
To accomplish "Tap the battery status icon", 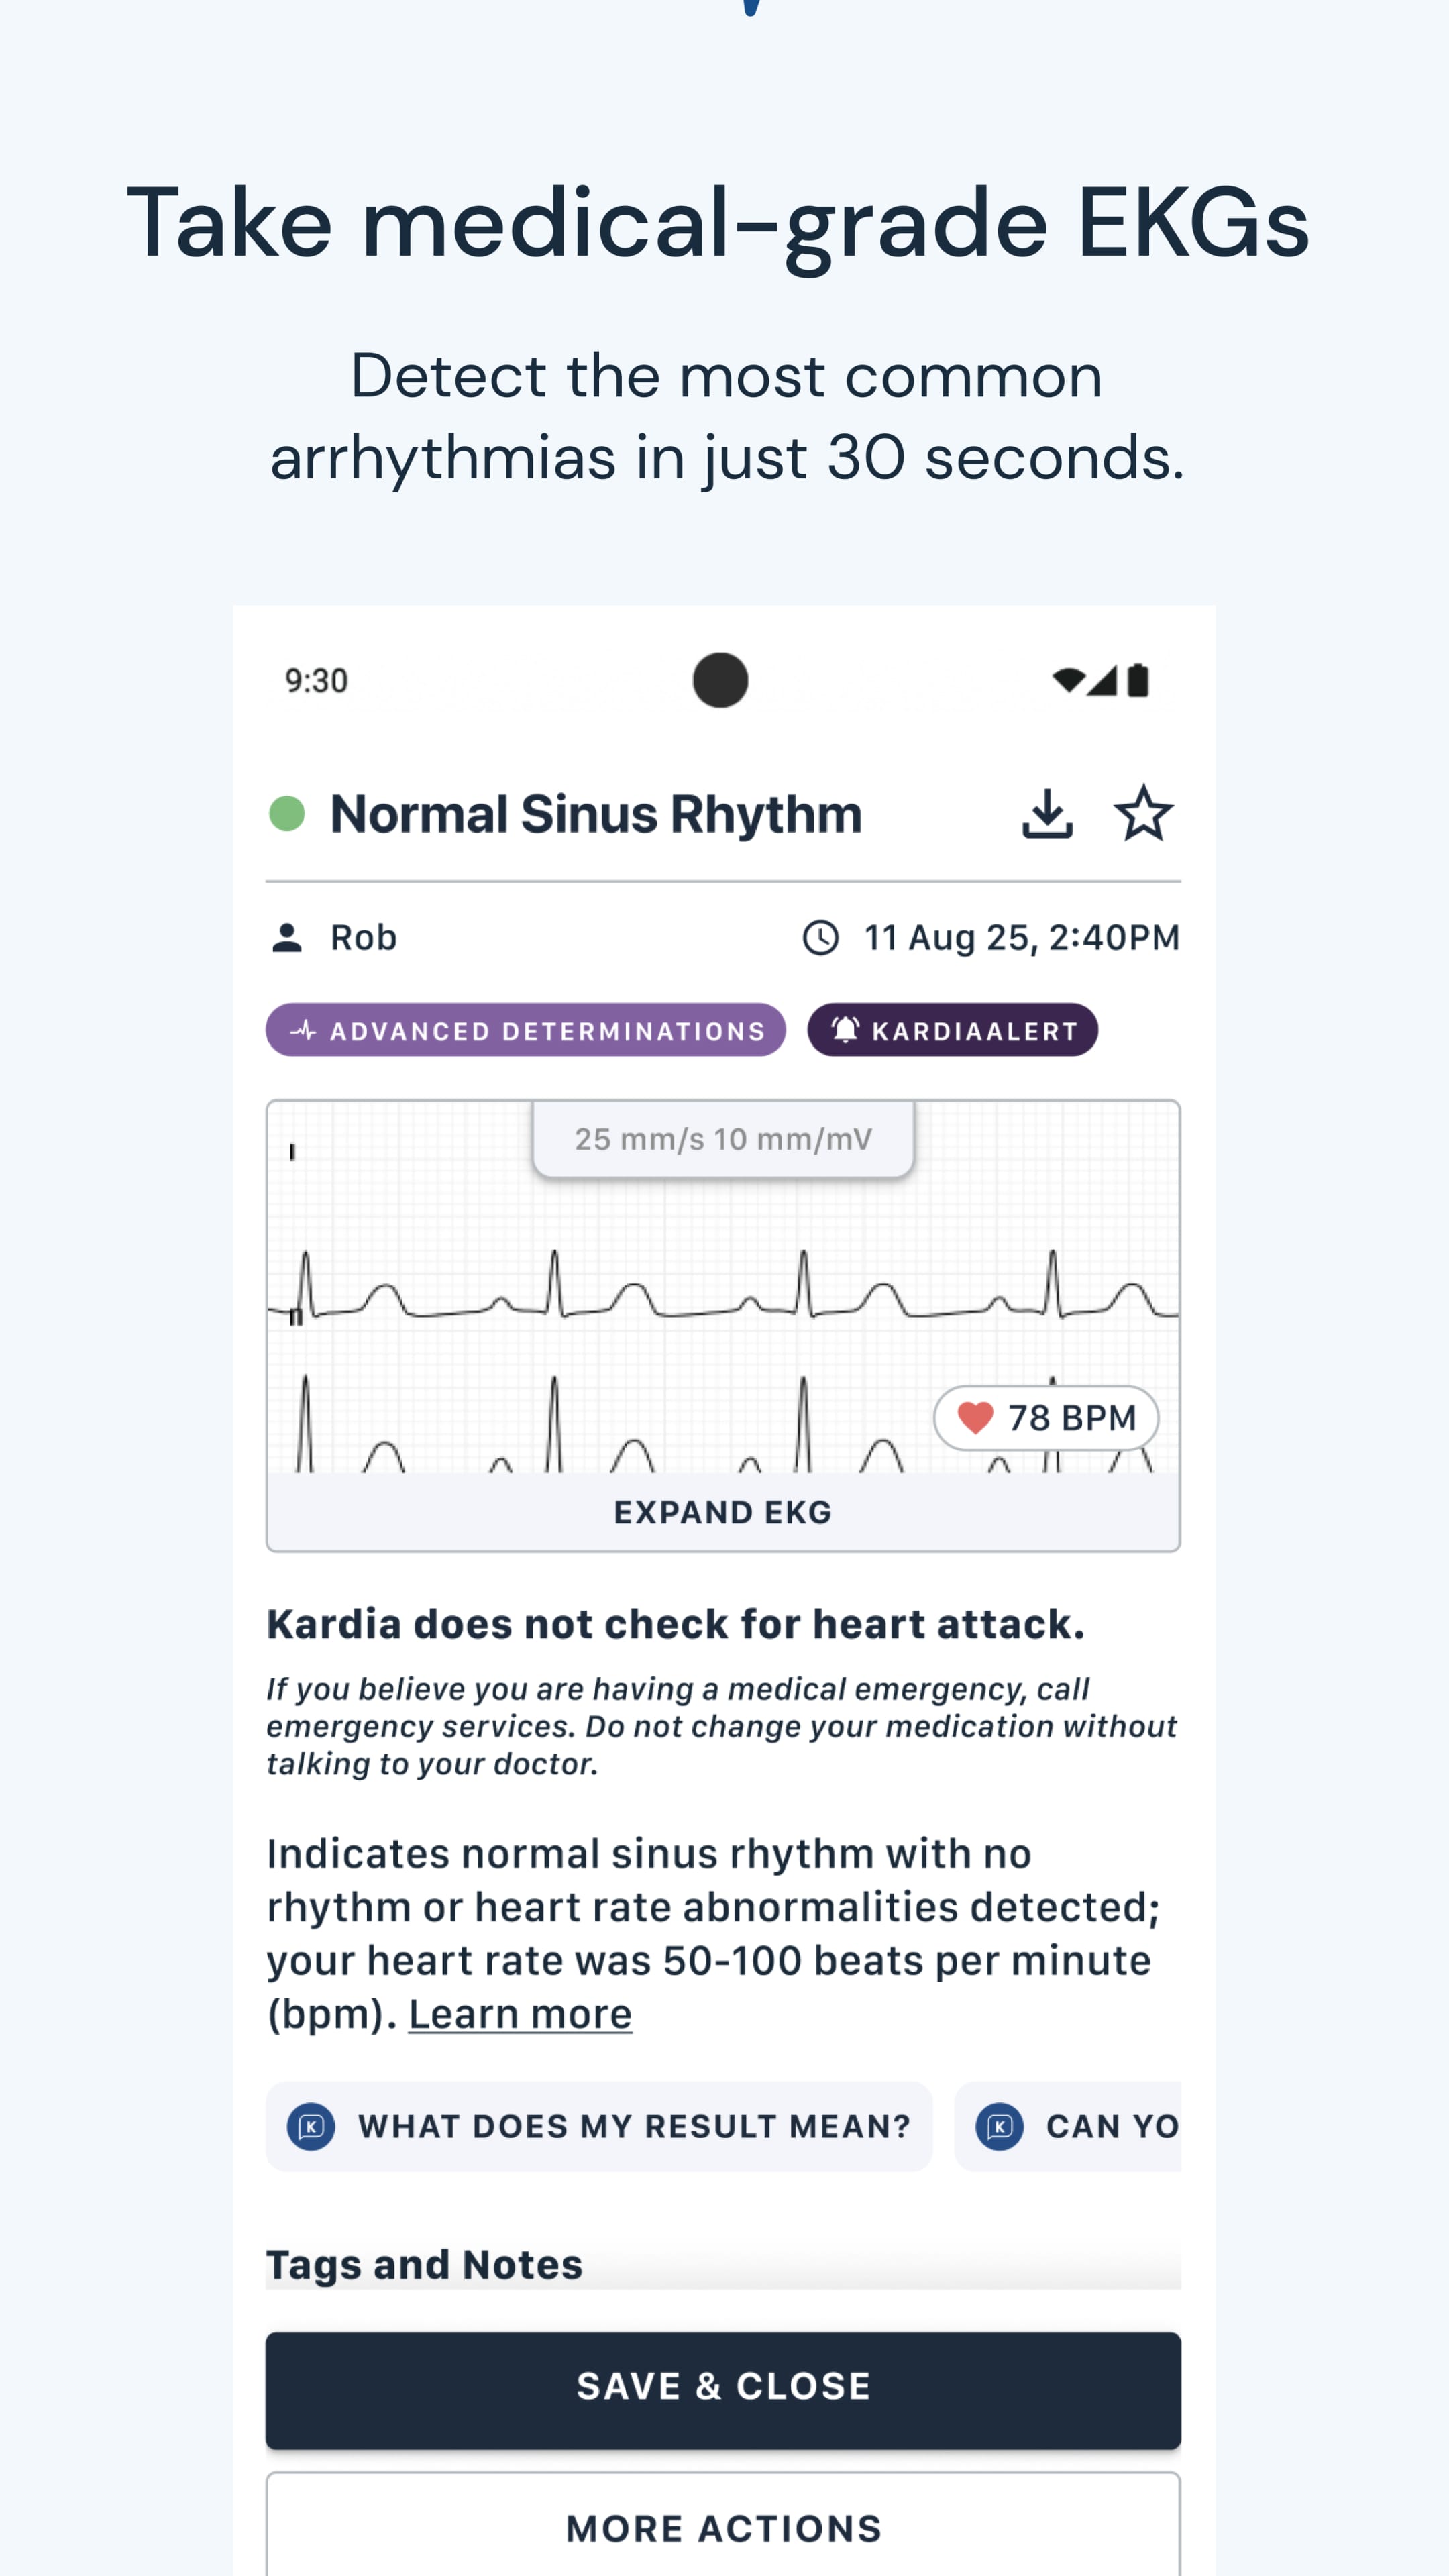I will [x=1138, y=681].
